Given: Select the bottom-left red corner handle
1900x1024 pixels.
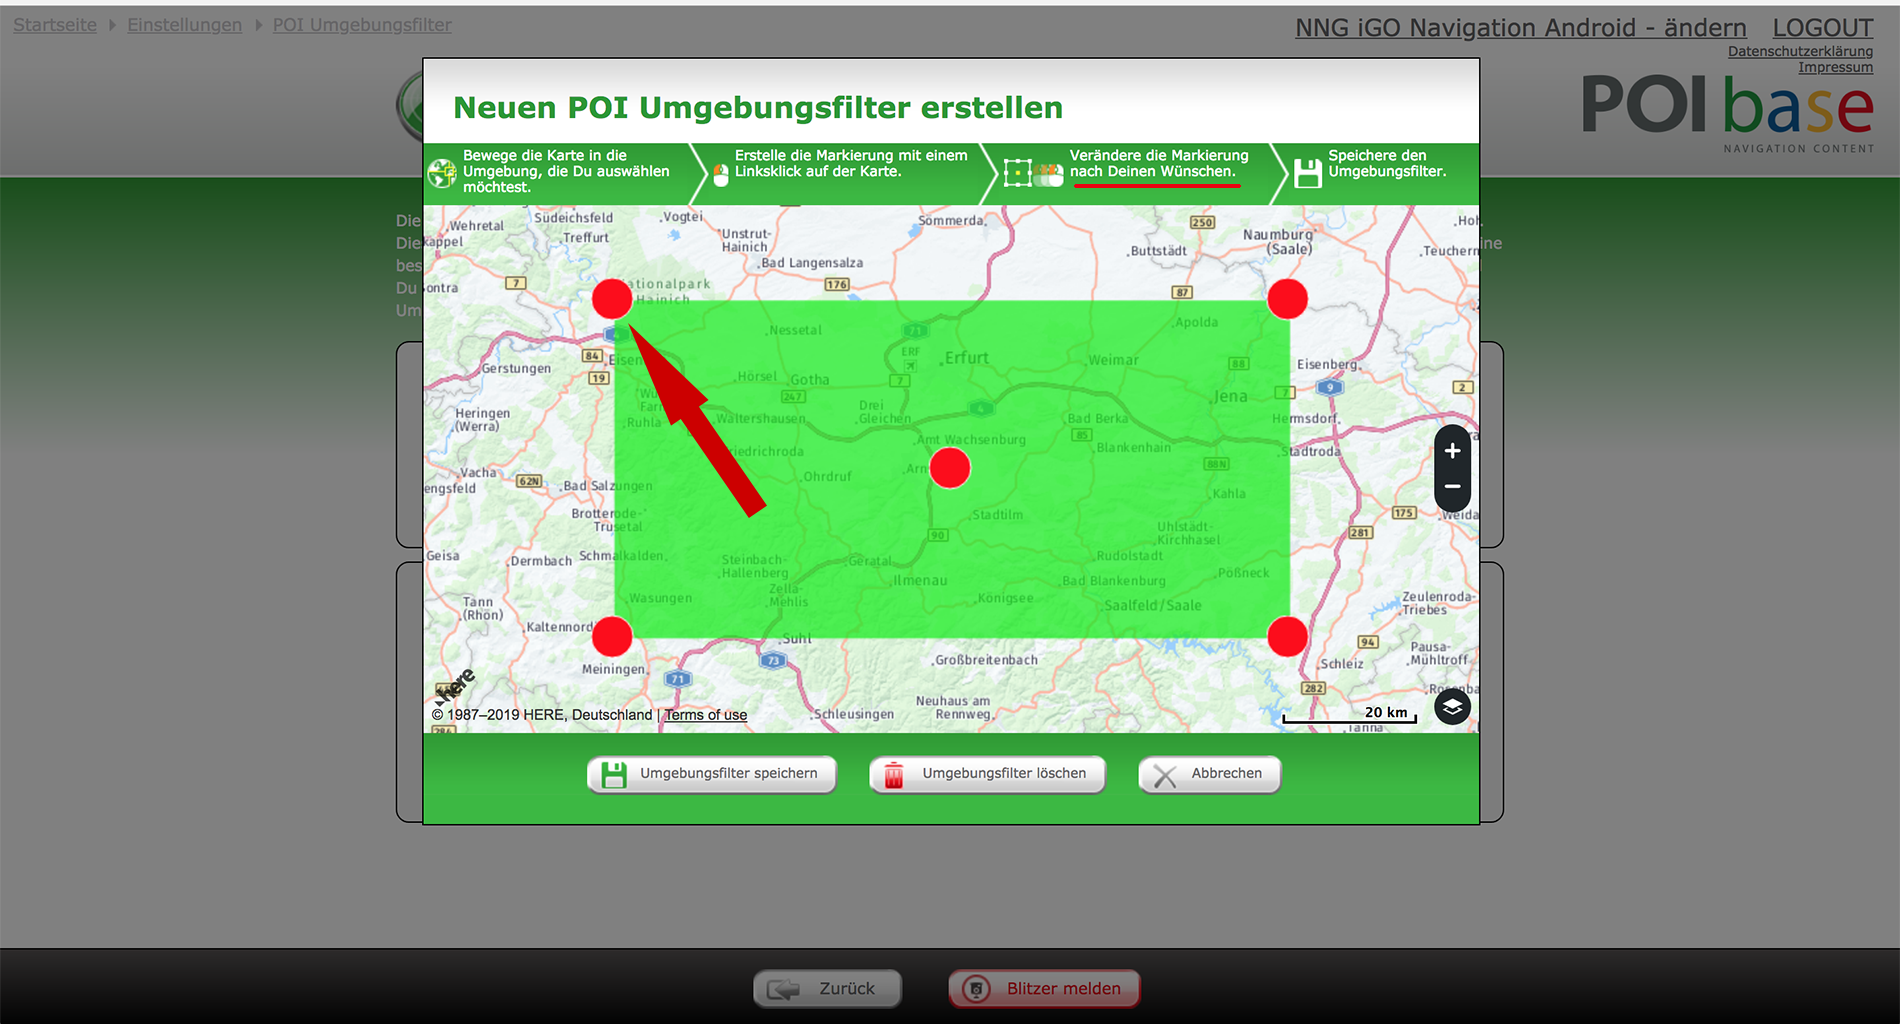Looking at the screenshot, I should 612,636.
